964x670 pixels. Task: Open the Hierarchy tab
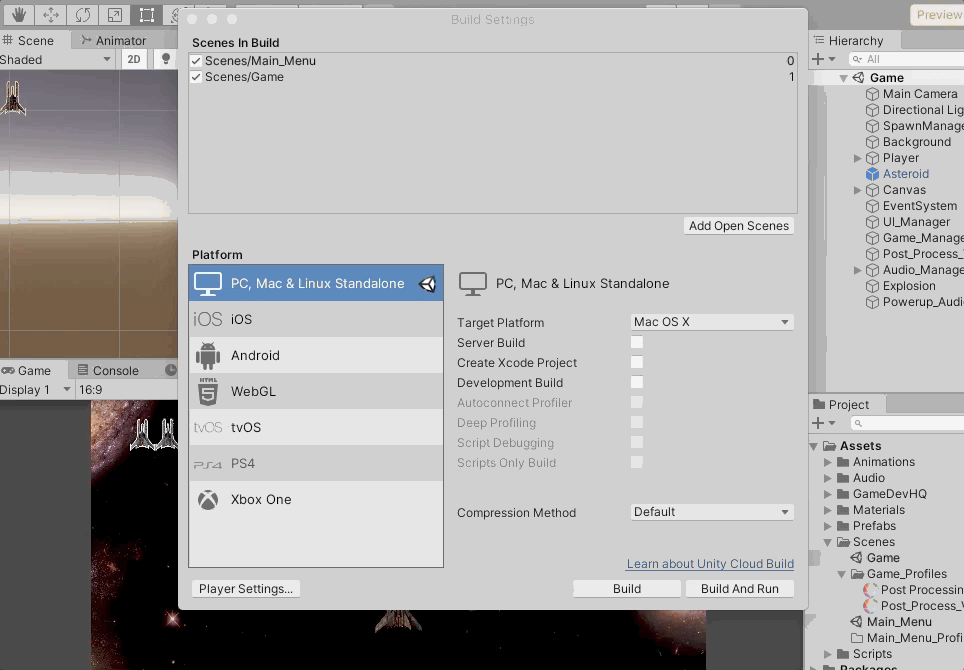(855, 41)
